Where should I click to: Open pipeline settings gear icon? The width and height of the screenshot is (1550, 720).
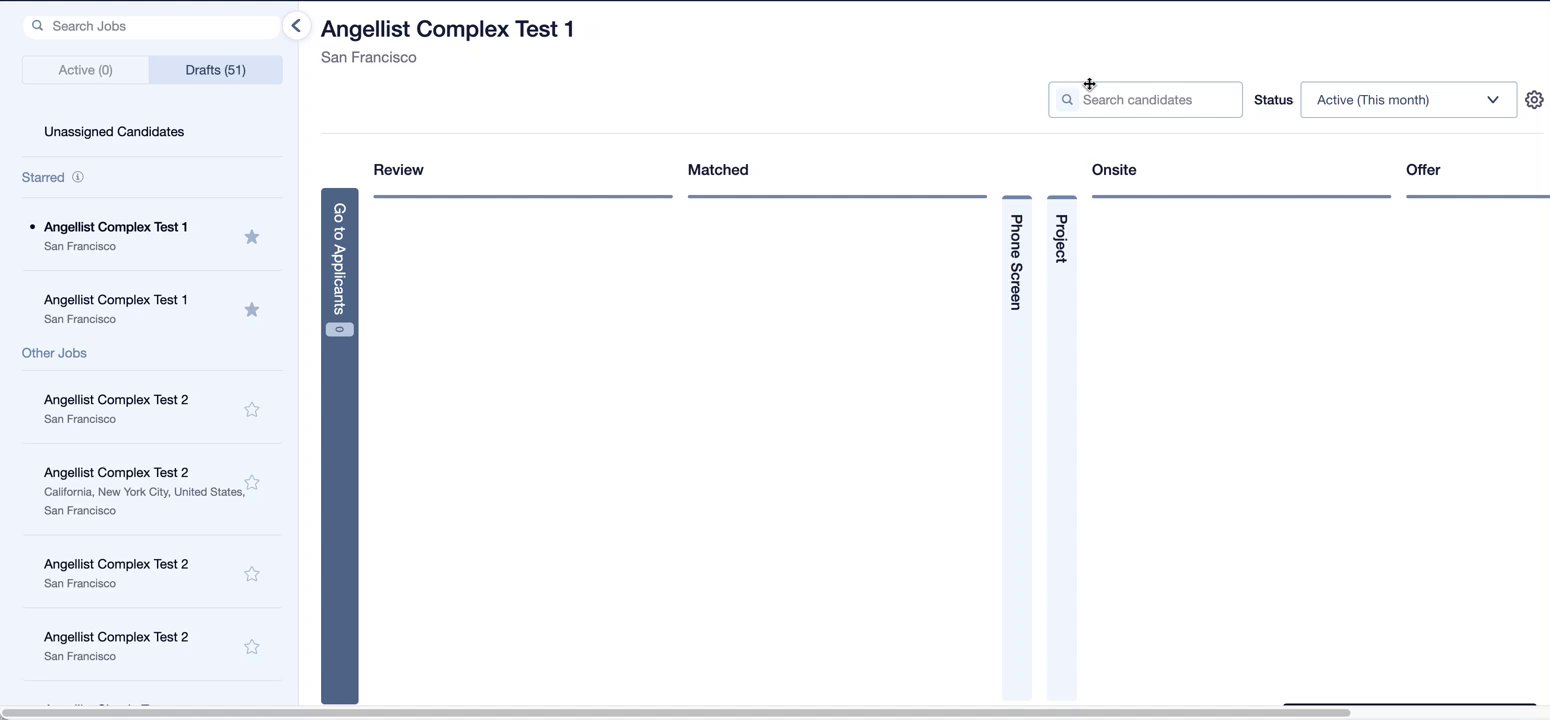point(1534,100)
